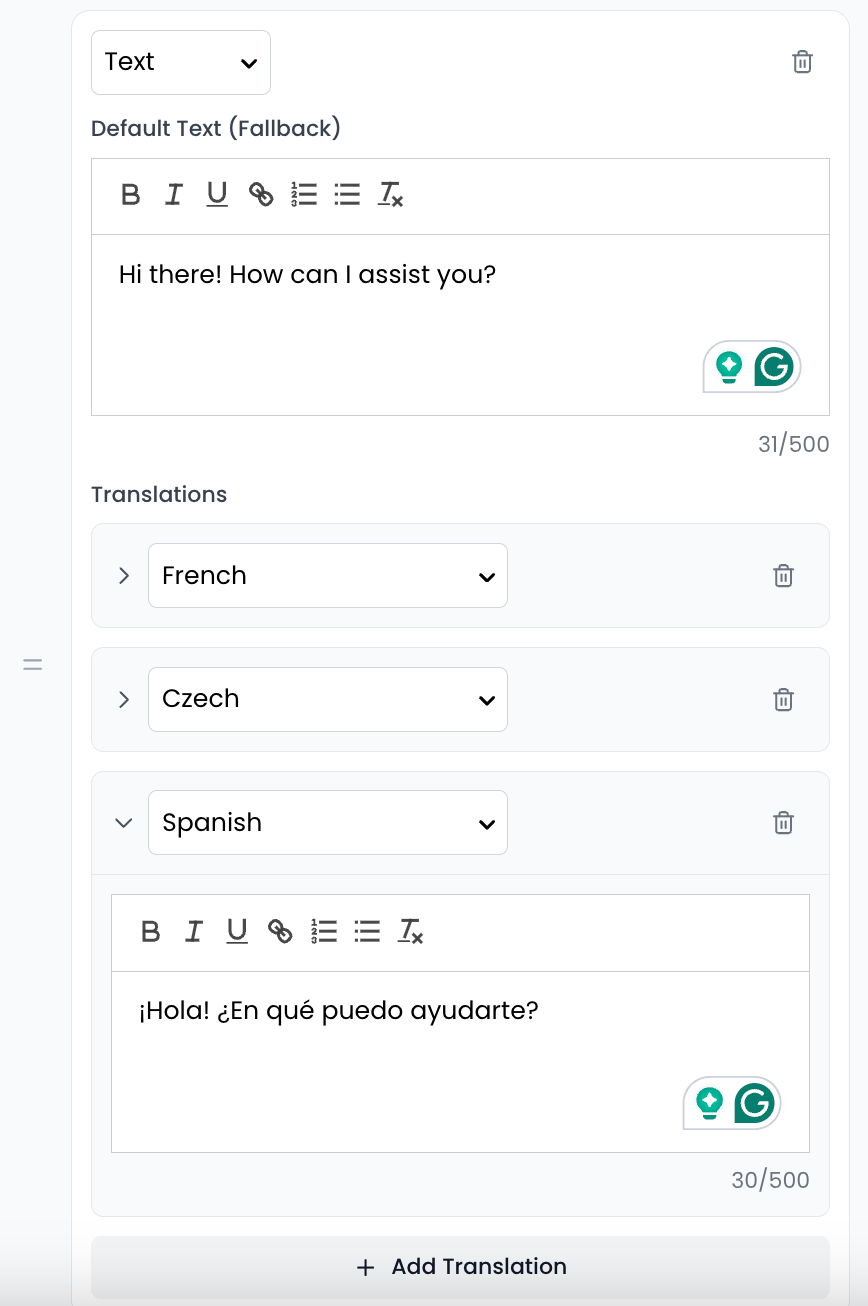Apply bullet list in Spanish editor toolbar
Screen dimensions: 868x1306
tap(367, 932)
